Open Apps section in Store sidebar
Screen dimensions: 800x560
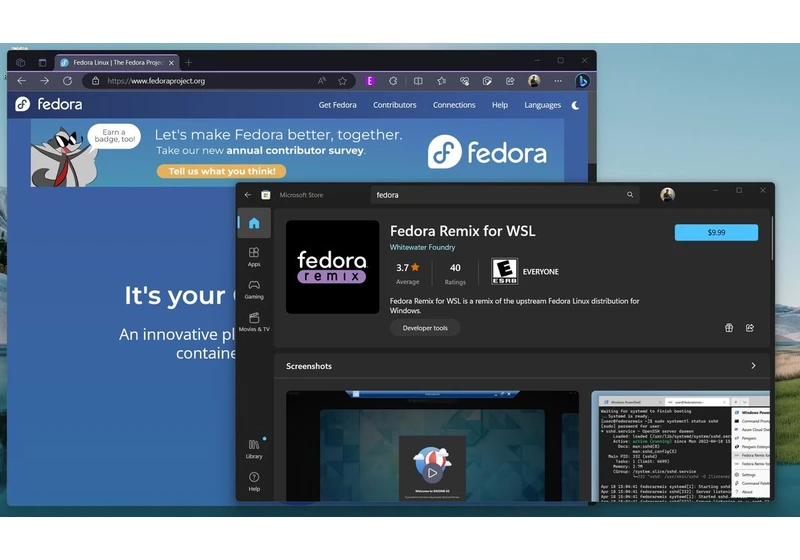click(254, 257)
